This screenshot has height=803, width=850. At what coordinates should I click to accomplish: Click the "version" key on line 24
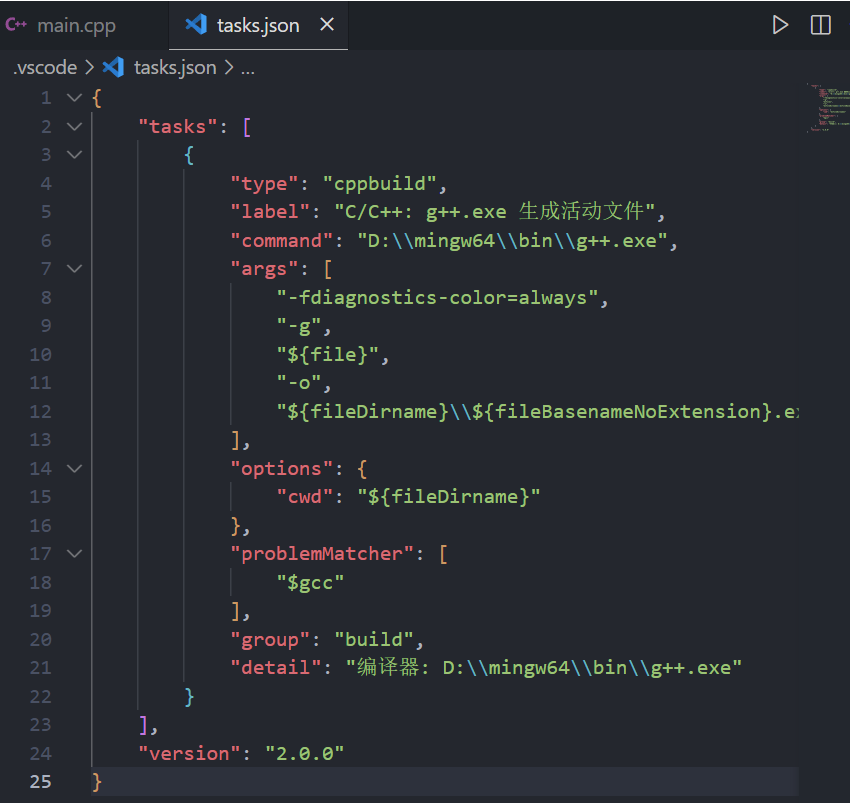(190, 753)
